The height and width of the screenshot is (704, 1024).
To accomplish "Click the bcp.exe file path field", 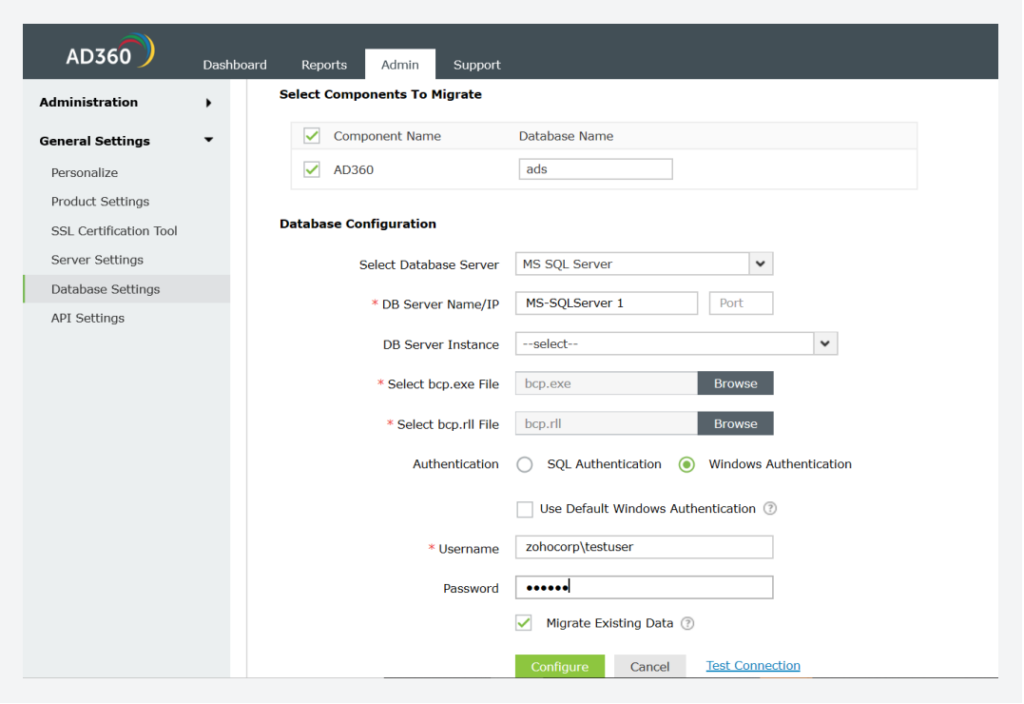I will [x=607, y=383].
